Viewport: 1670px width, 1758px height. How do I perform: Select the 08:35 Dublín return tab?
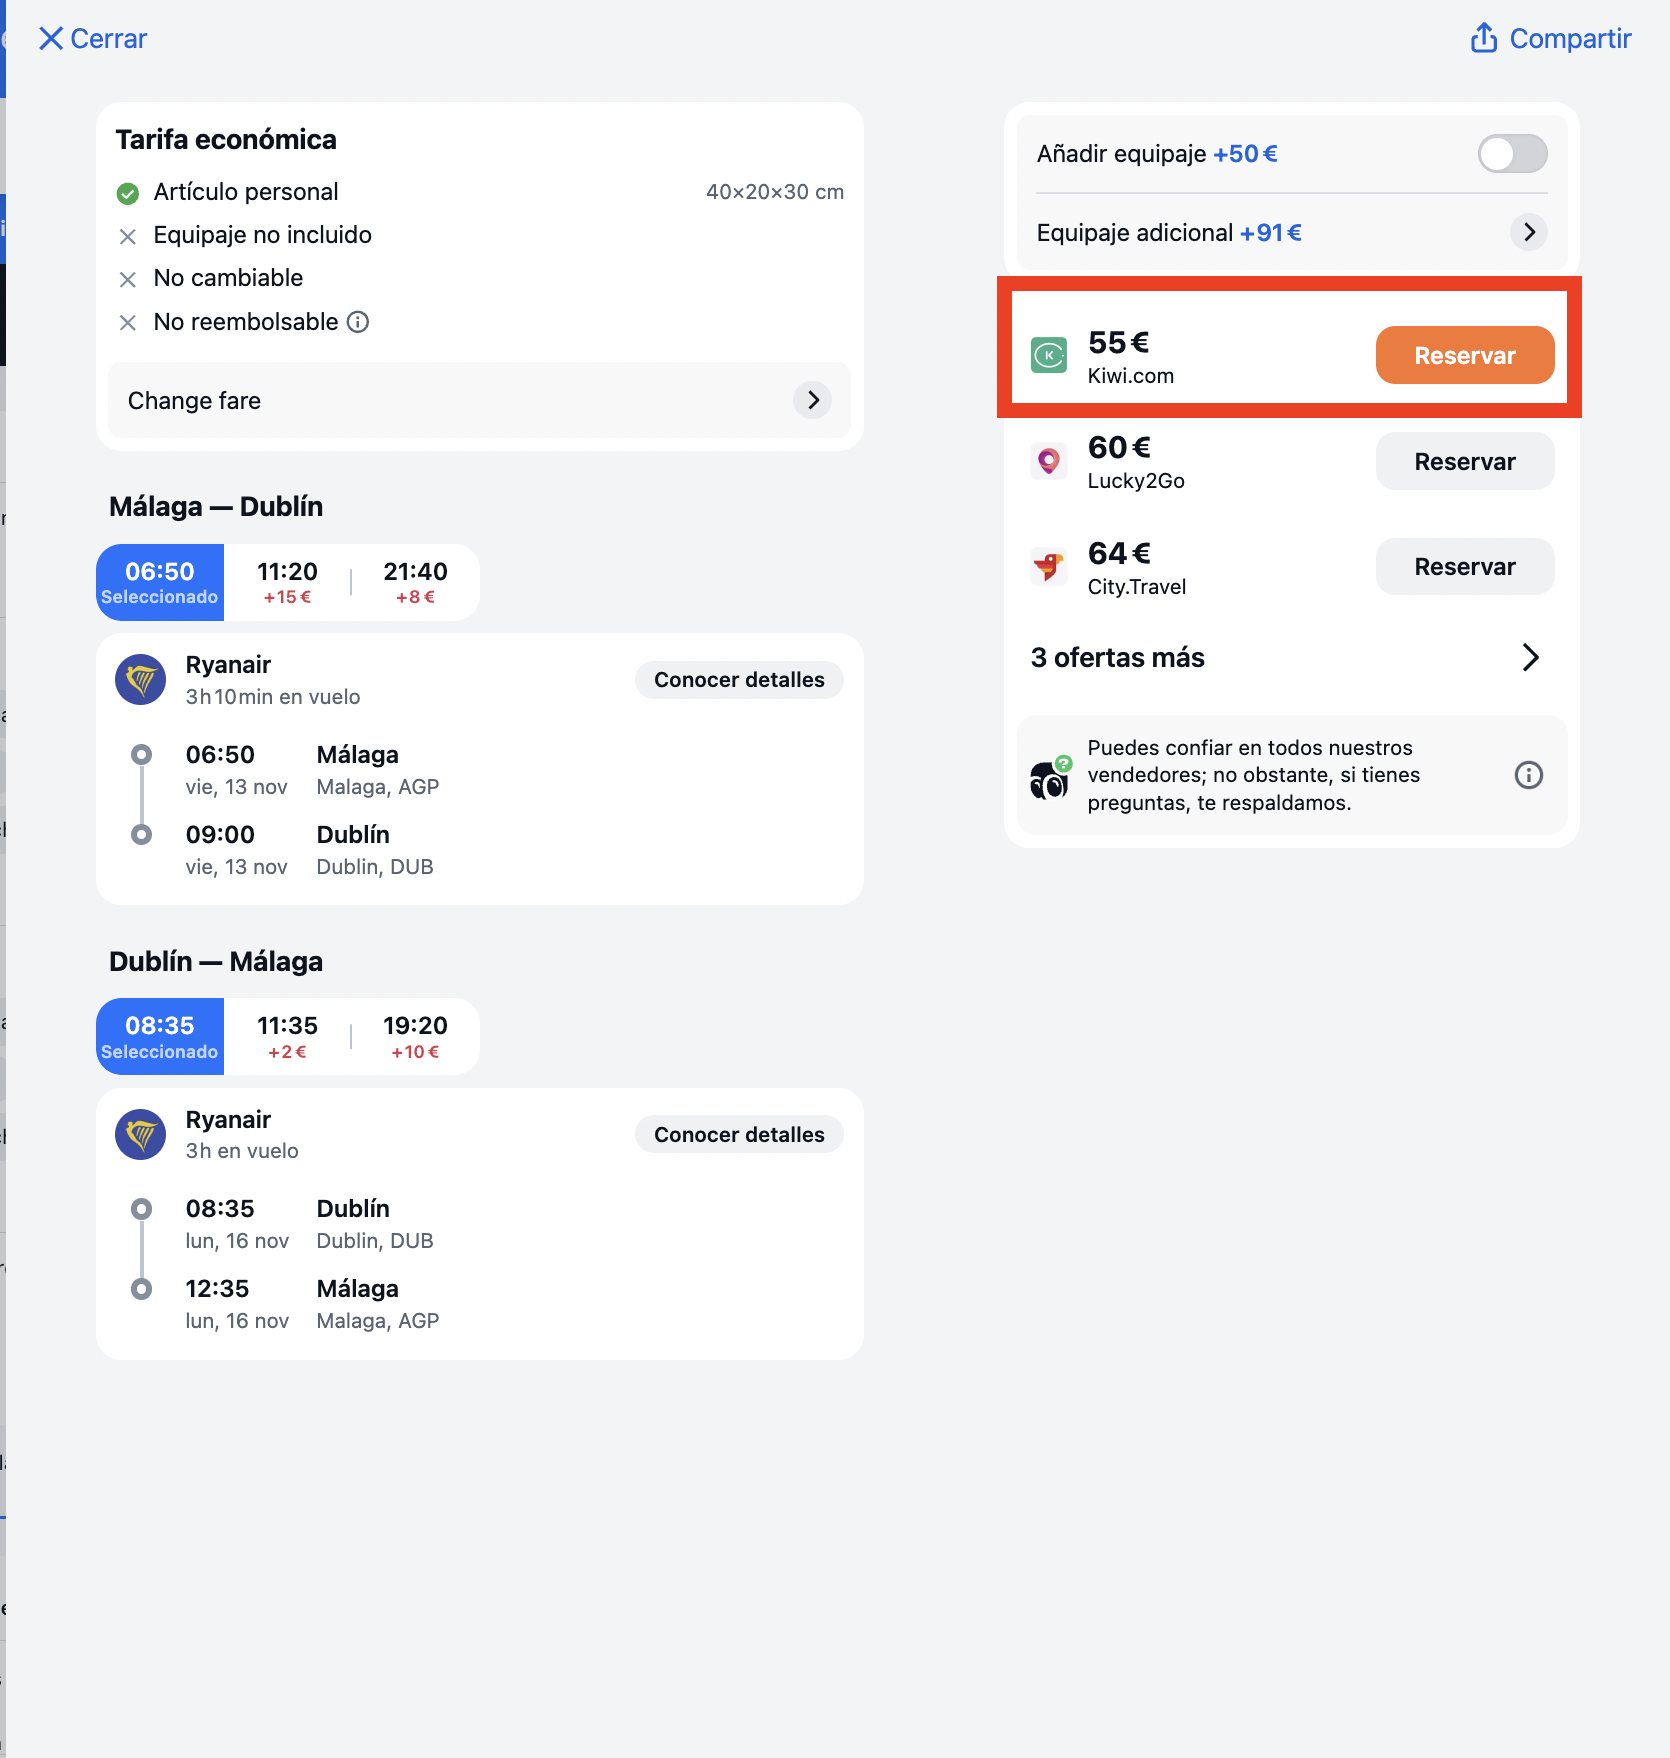[x=160, y=1036]
